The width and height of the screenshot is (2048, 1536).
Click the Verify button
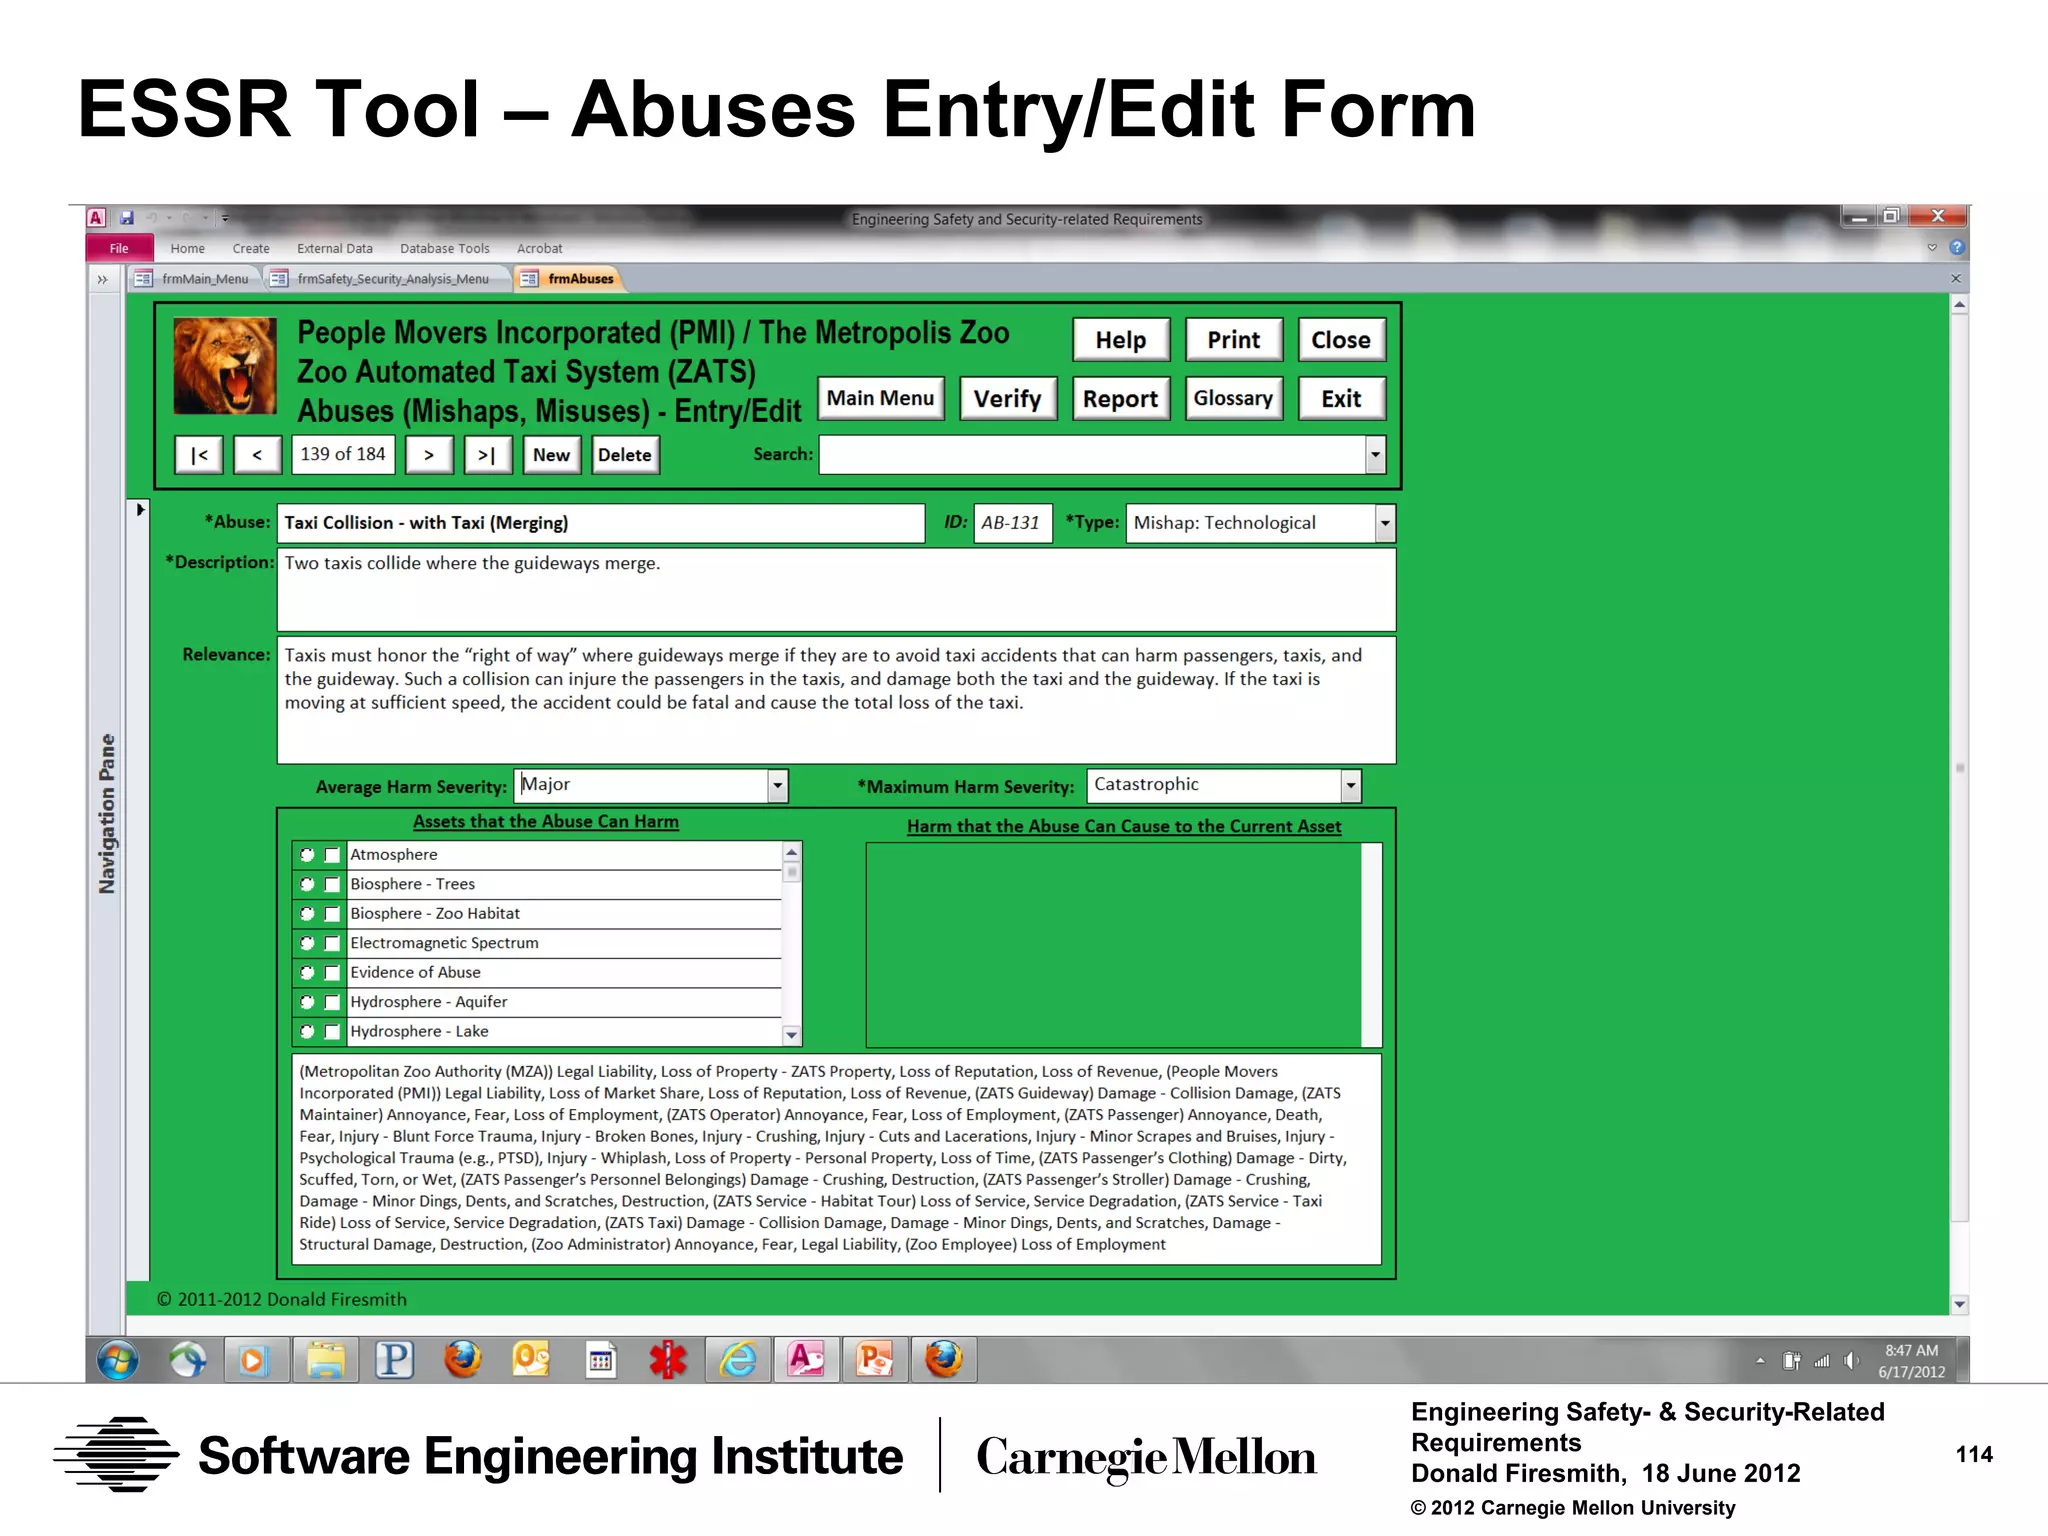1008,399
